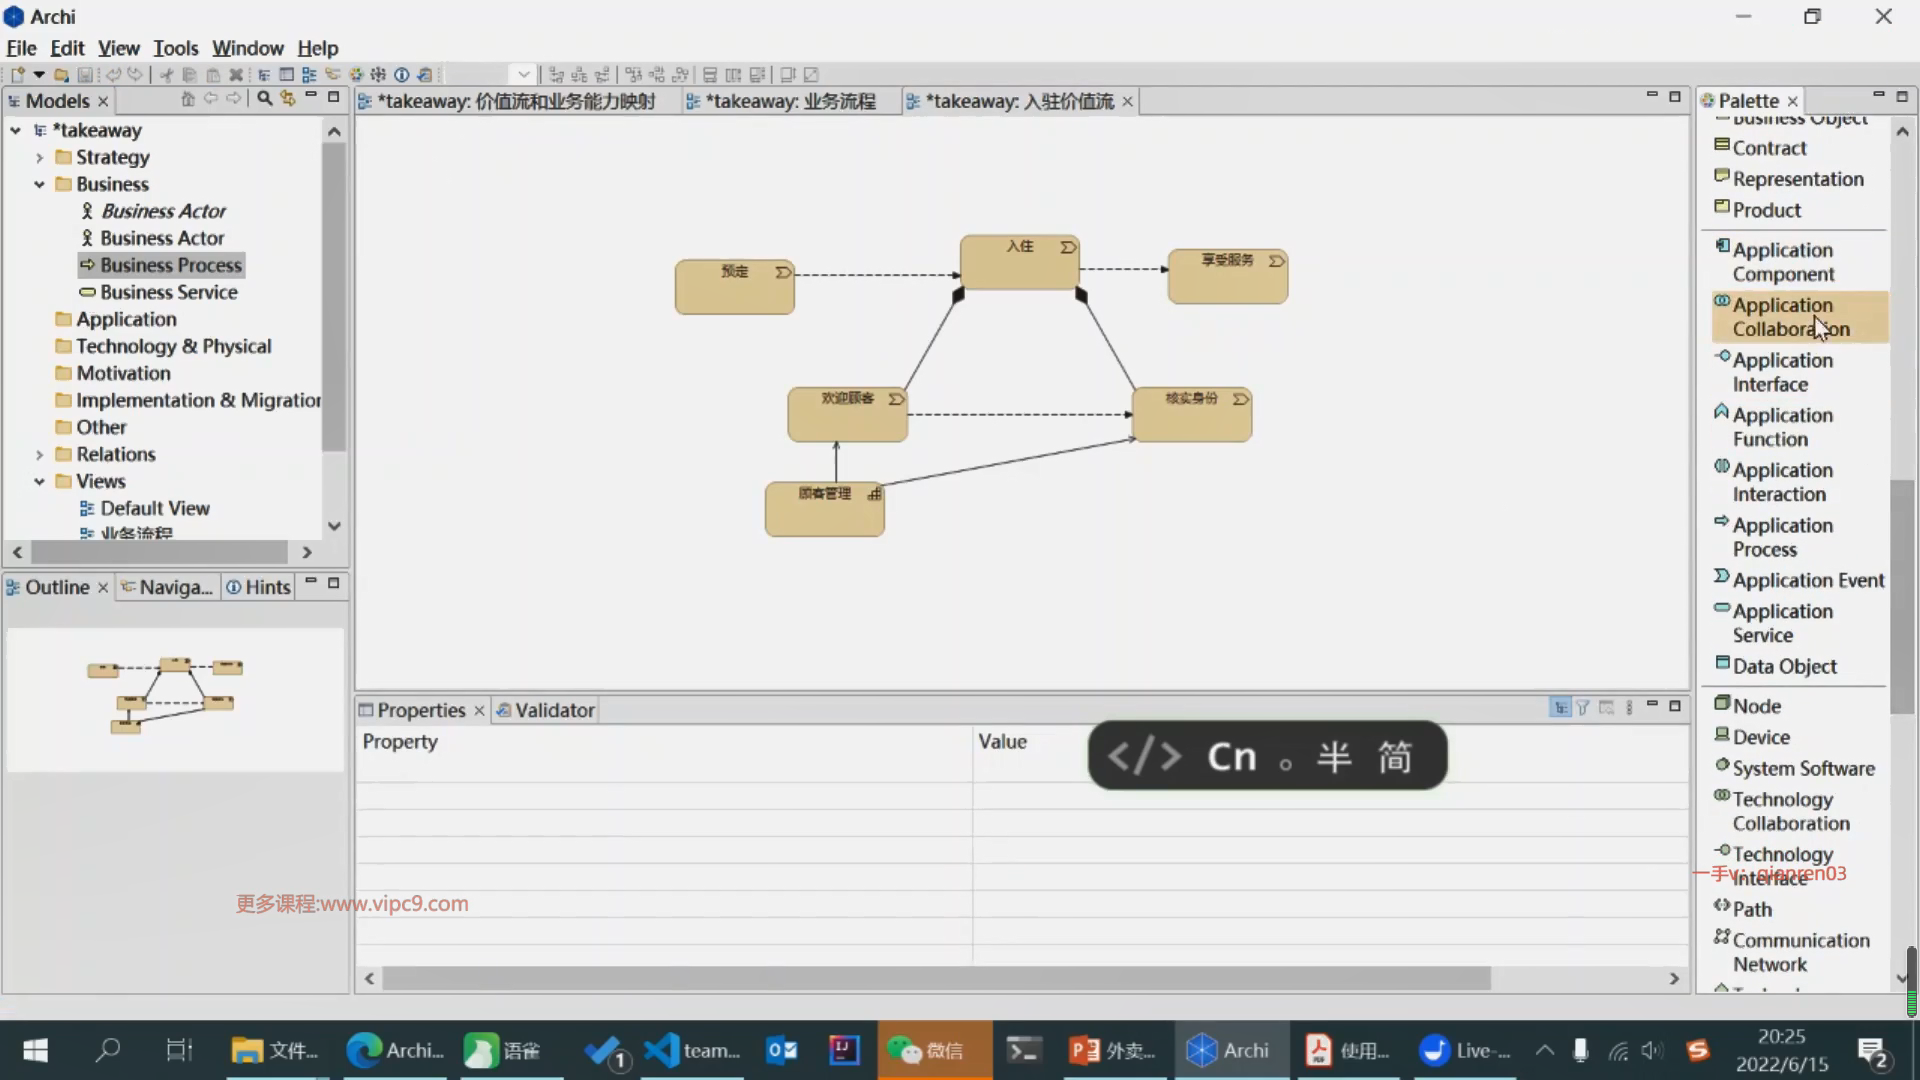Viewport: 1920px width, 1080px height.
Task: Choose System Software in the palette
Action: pyautogui.click(x=1802, y=768)
